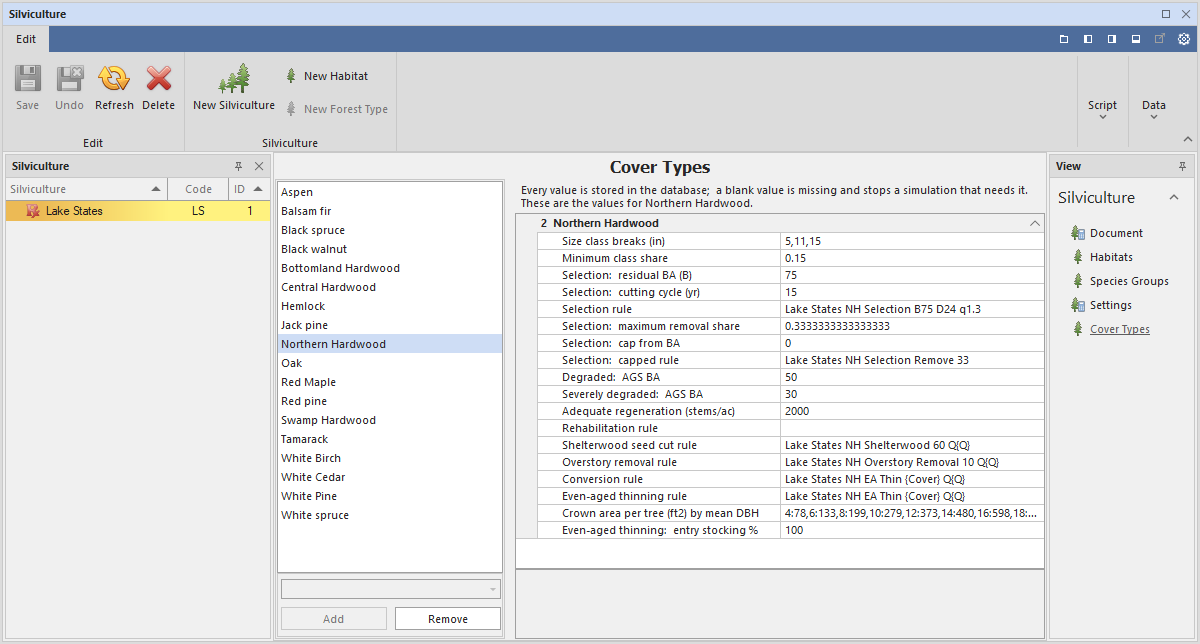Pin the View panel
The width and height of the screenshot is (1200, 644).
click(1183, 166)
